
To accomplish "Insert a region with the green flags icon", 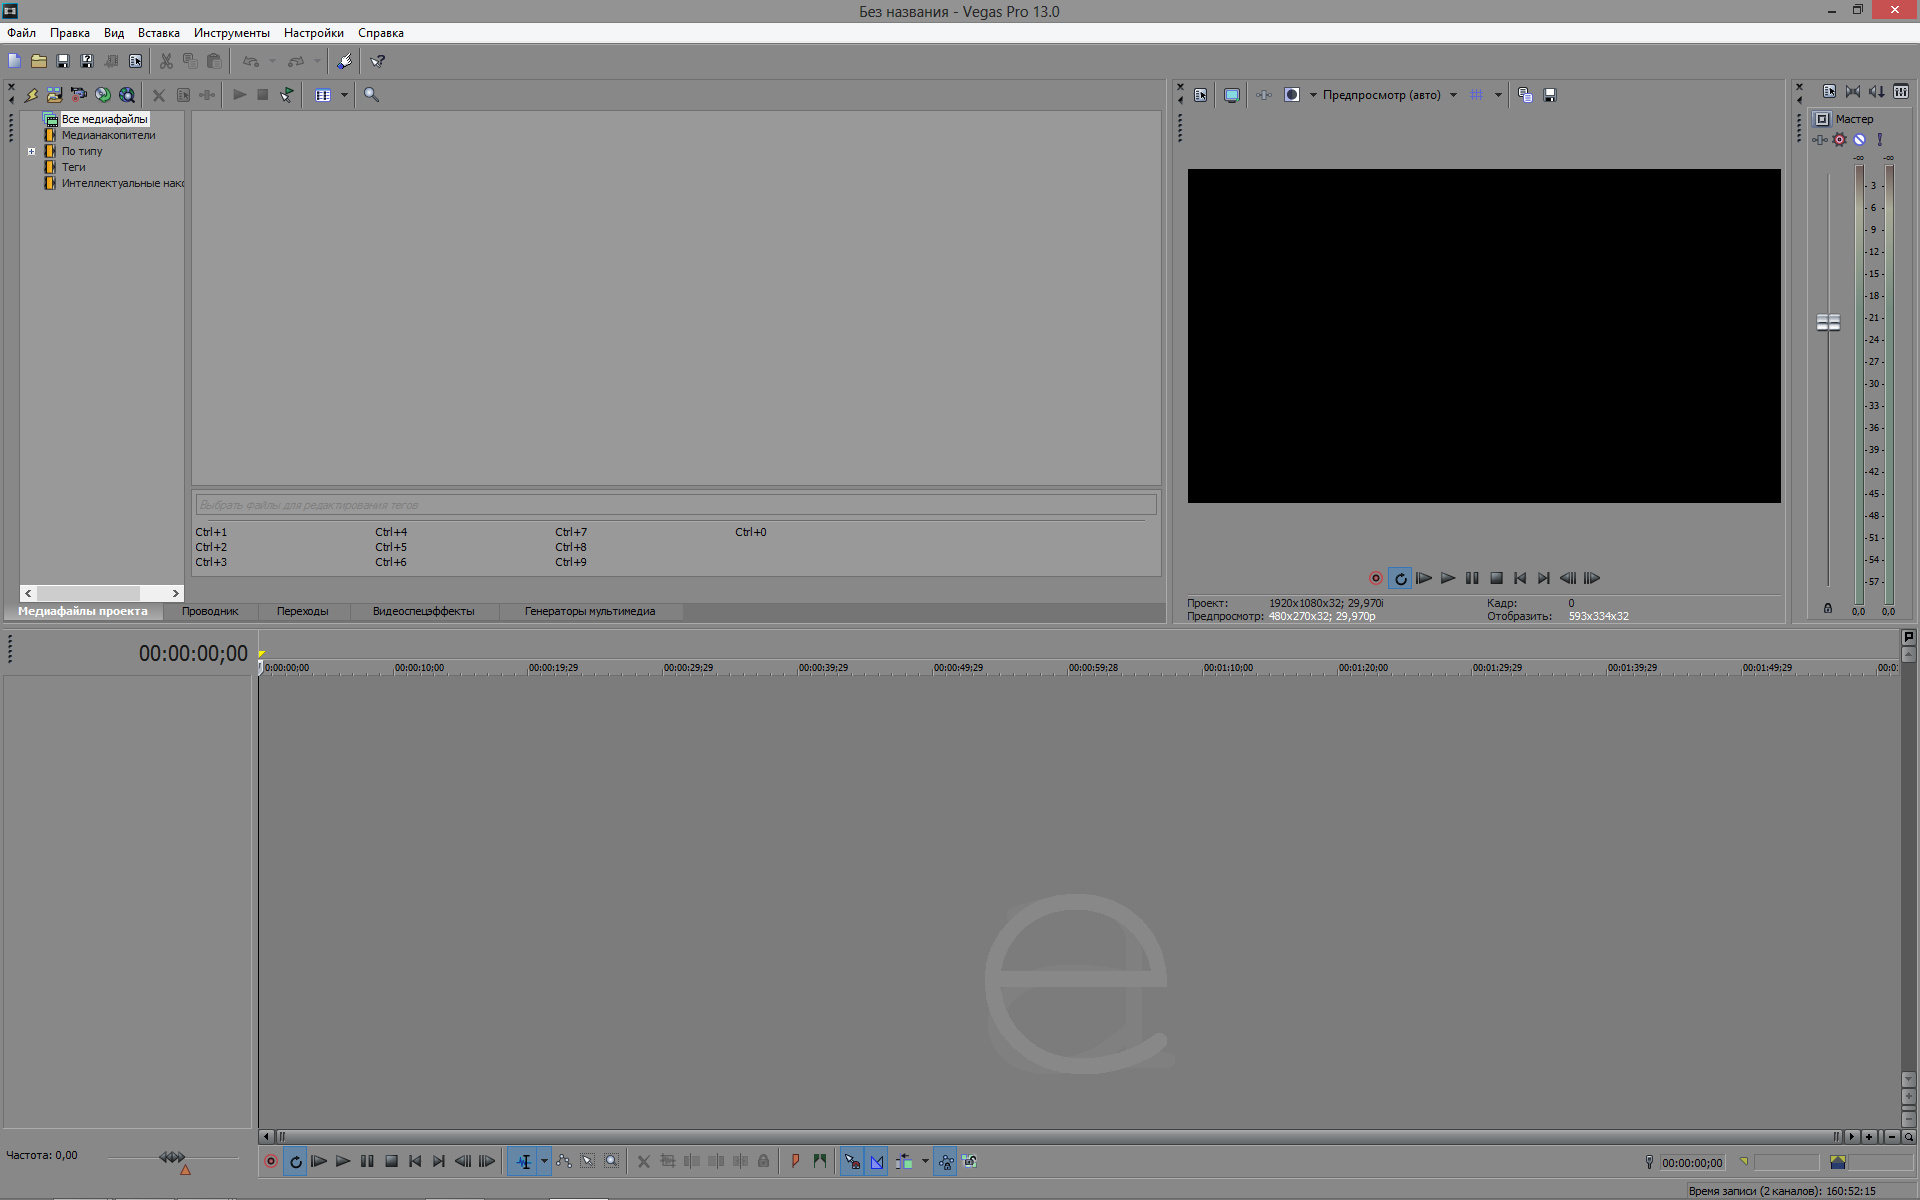I will (820, 1162).
